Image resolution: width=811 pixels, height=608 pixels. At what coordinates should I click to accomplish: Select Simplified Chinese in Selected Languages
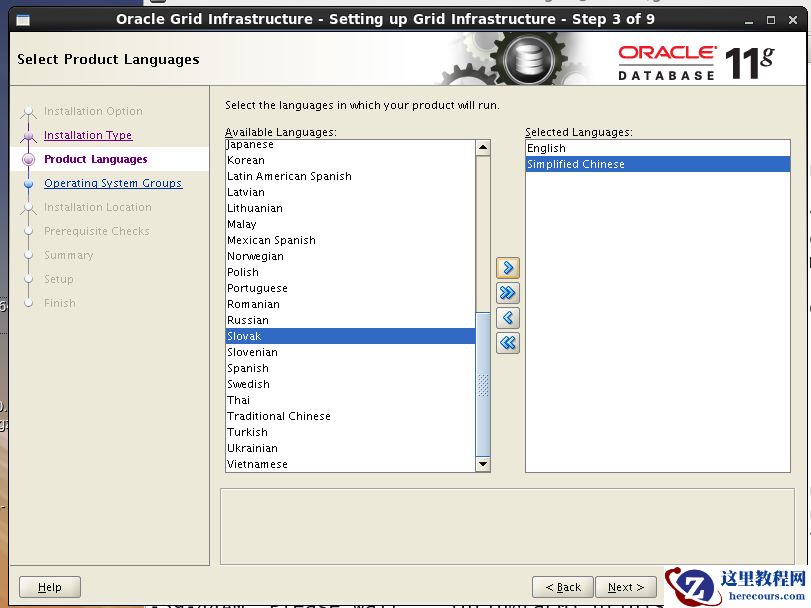(657, 164)
